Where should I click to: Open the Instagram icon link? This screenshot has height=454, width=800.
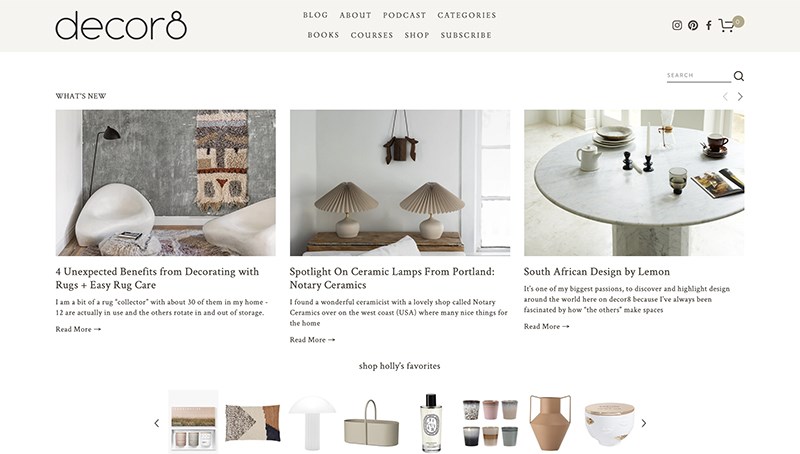tap(677, 25)
